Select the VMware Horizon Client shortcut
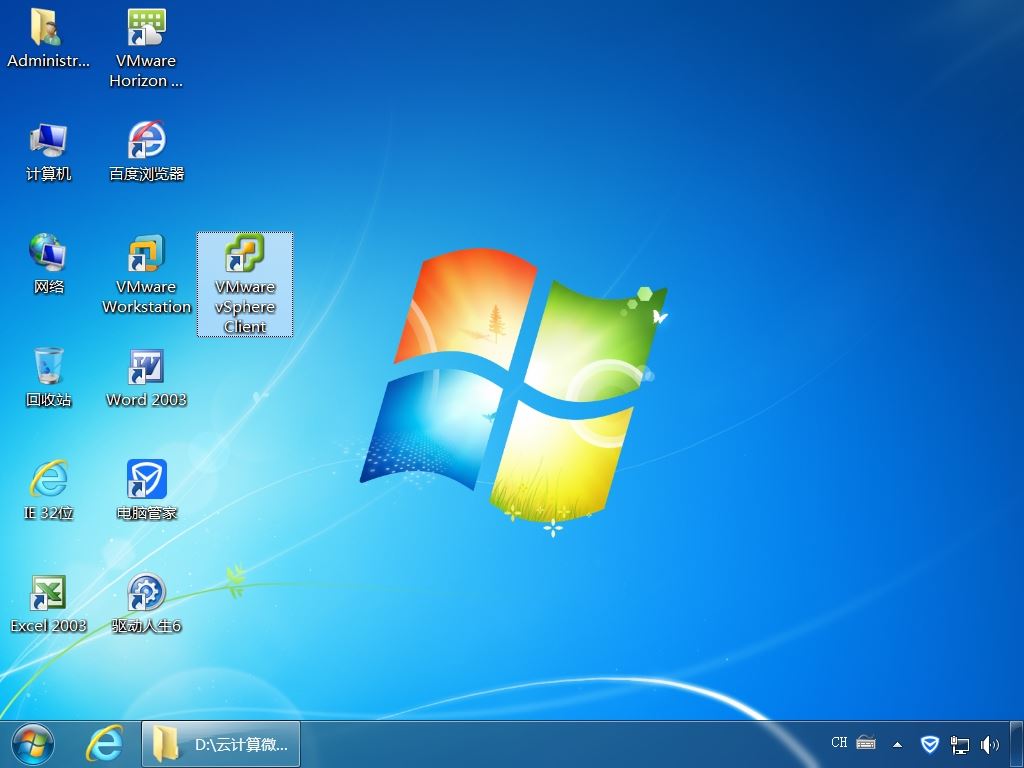 [146, 48]
